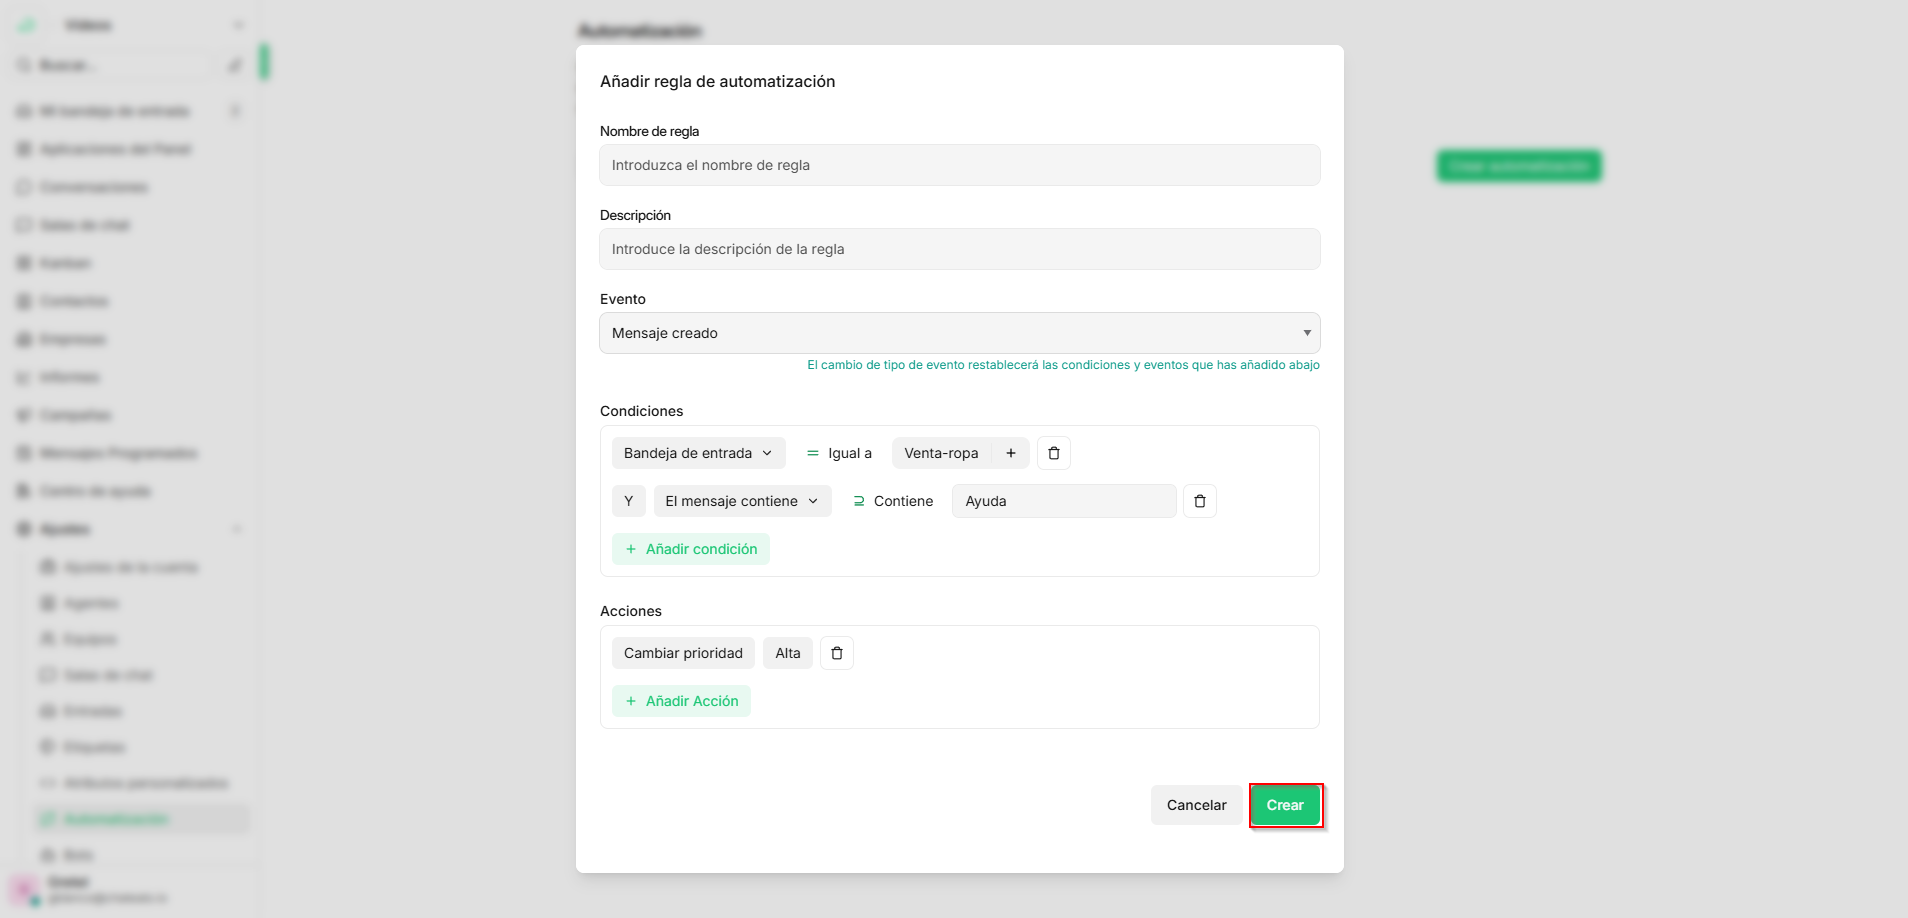Click the plus icon in Añadir condición
The width and height of the screenshot is (1908, 918).
pos(631,549)
